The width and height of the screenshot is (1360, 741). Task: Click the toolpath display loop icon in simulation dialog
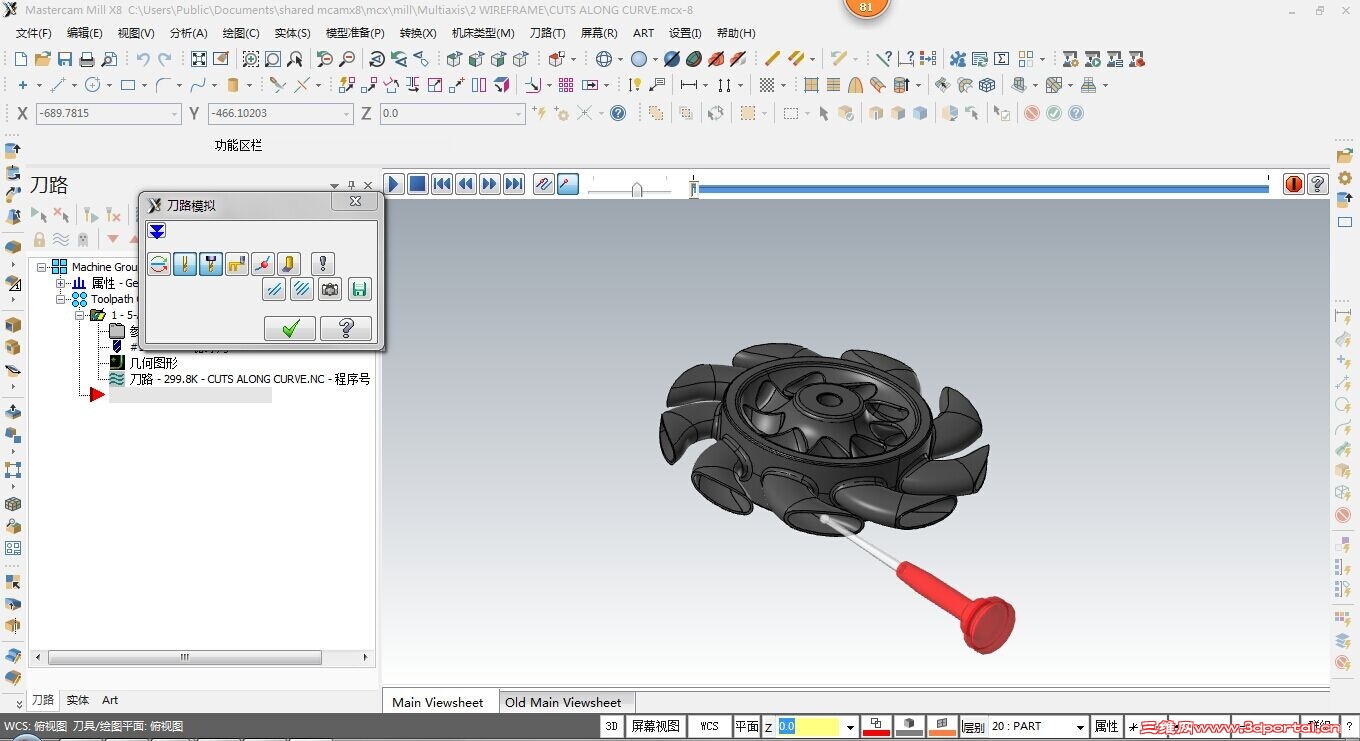tap(159, 264)
